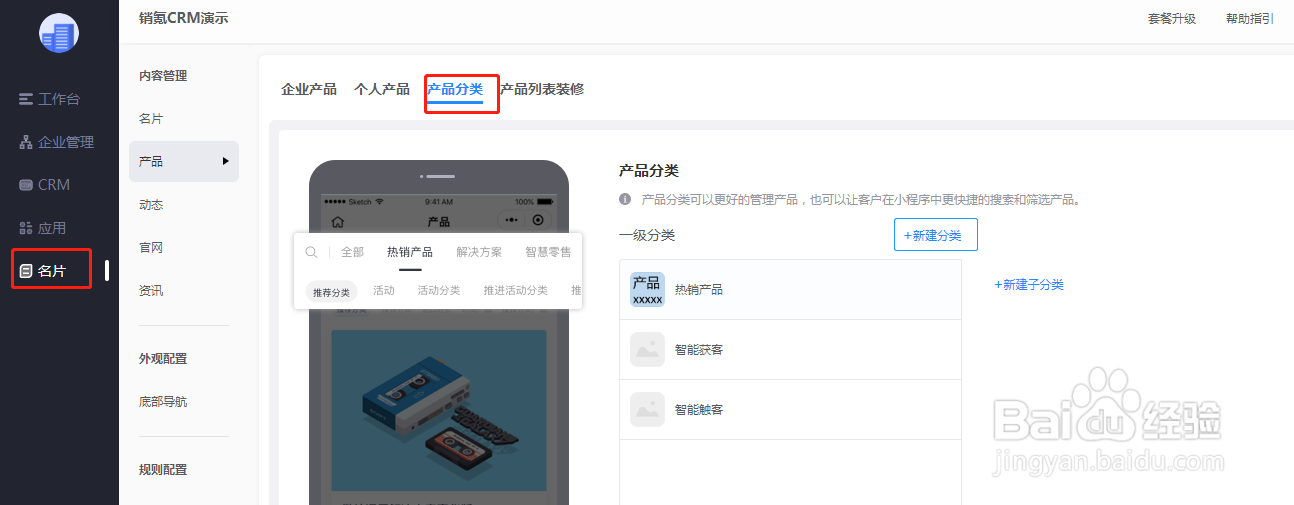Click the 热销产品 category thumbnail image
This screenshot has height=505, width=1294.
pos(647,289)
